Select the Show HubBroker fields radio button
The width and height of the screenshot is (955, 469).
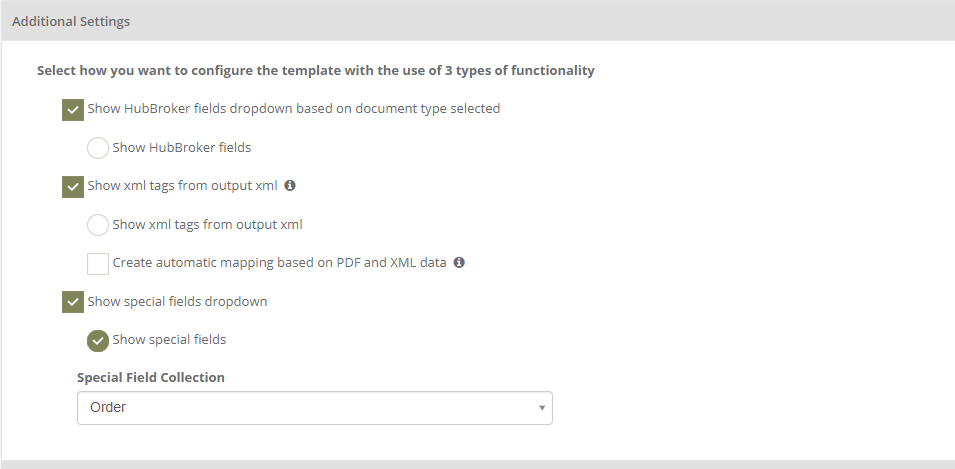point(97,148)
